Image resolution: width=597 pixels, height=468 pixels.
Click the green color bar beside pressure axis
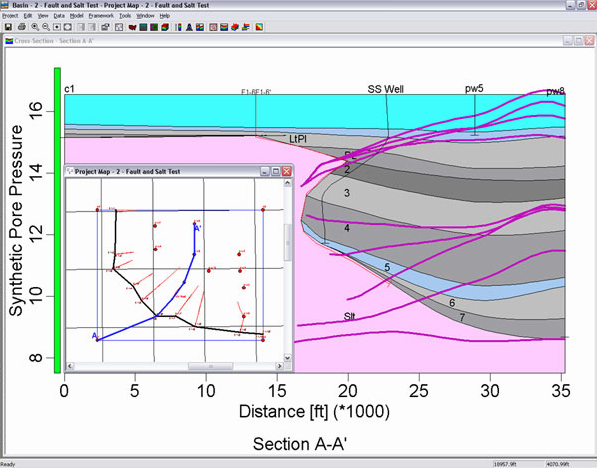click(x=57, y=220)
